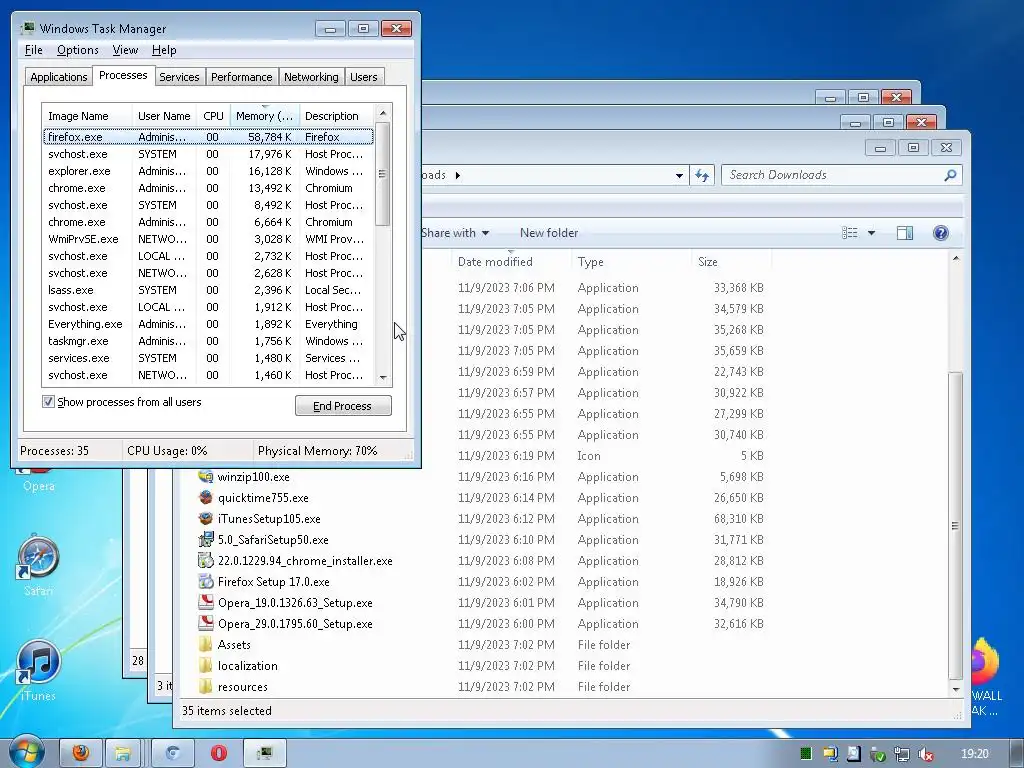The image size is (1024, 768).
Task: Click the process list scrollbar thumb
Action: (x=383, y=174)
